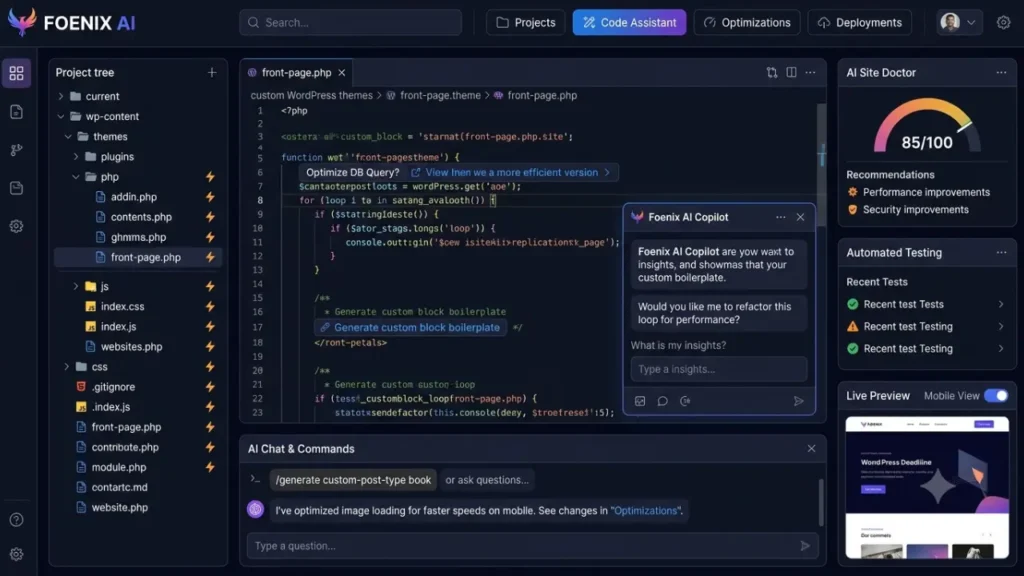Screen dimensions: 1024x576
Task: Click the Live Preview website thumbnail
Action: tap(927, 488)
